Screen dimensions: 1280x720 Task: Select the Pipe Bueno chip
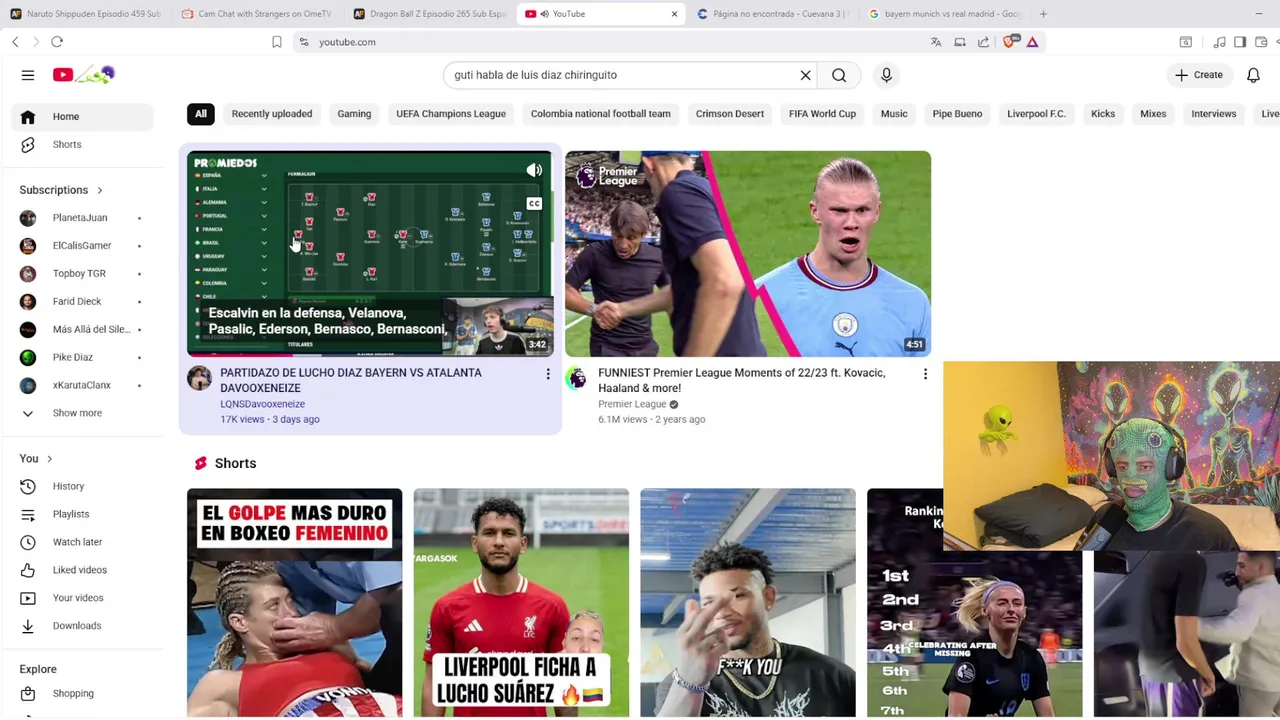pyautogui.click(x=957, y=114)
